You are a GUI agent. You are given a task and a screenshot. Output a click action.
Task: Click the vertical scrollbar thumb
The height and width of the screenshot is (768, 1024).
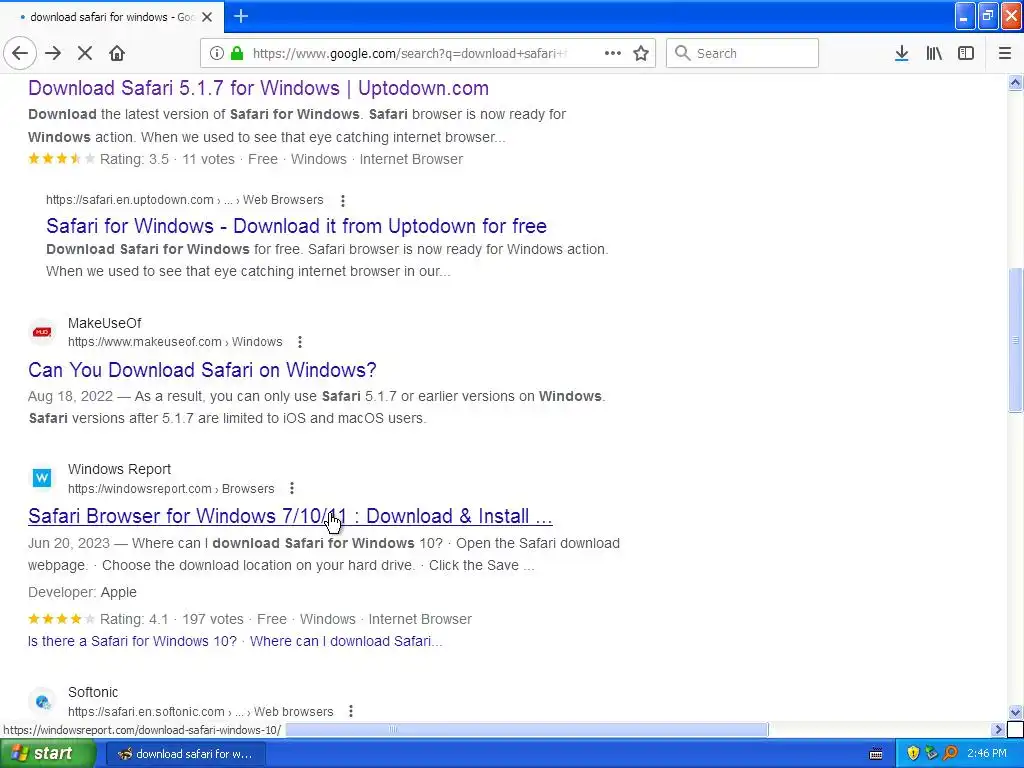pos(1016,340)
